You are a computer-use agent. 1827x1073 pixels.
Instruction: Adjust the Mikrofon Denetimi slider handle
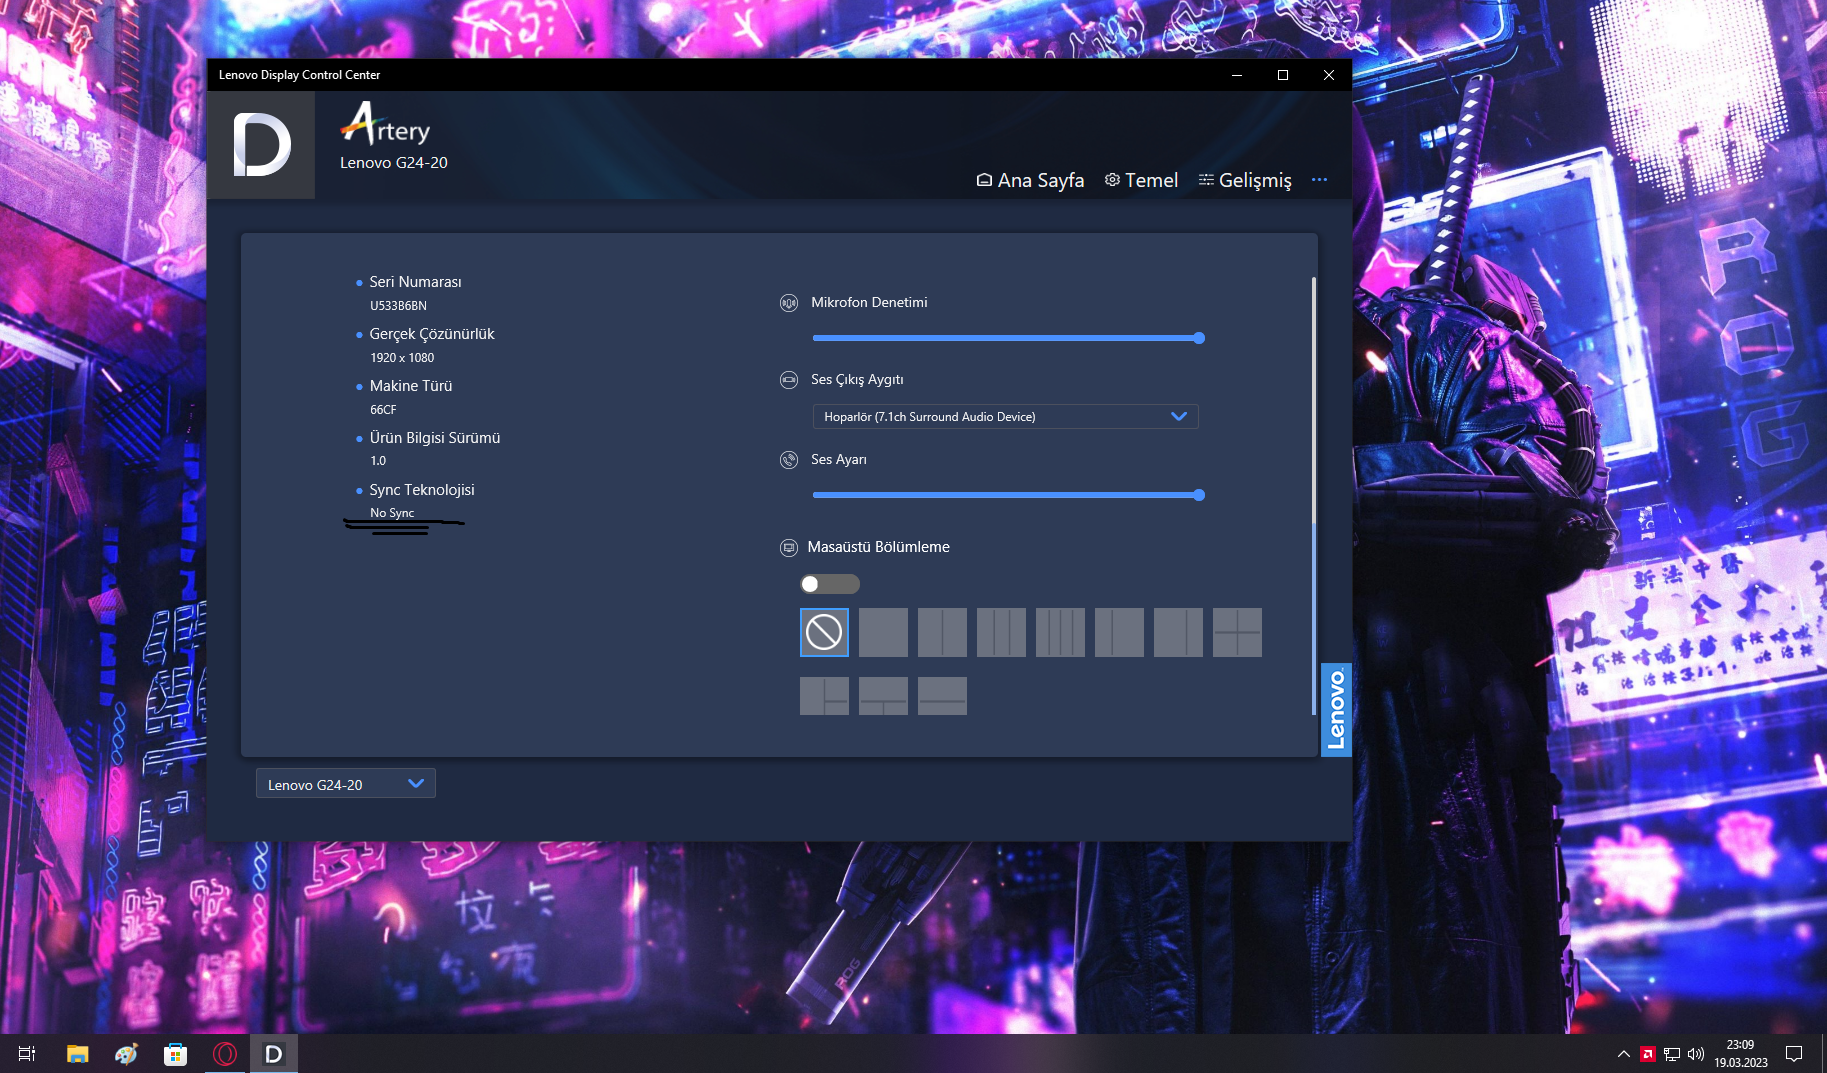tap(1199, 338)
